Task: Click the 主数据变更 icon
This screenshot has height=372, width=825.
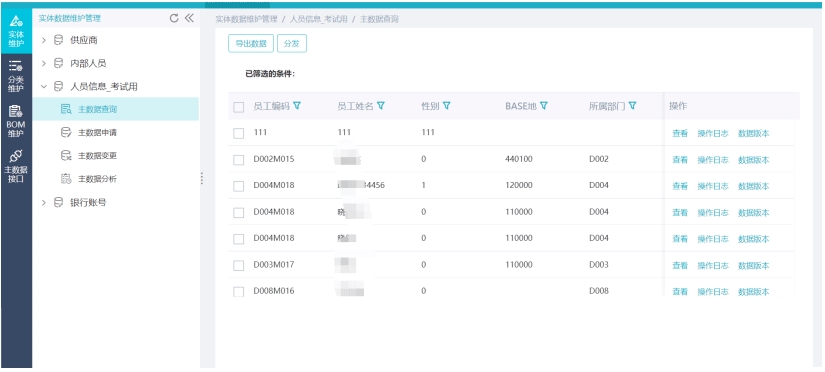Action: (66, 156)
